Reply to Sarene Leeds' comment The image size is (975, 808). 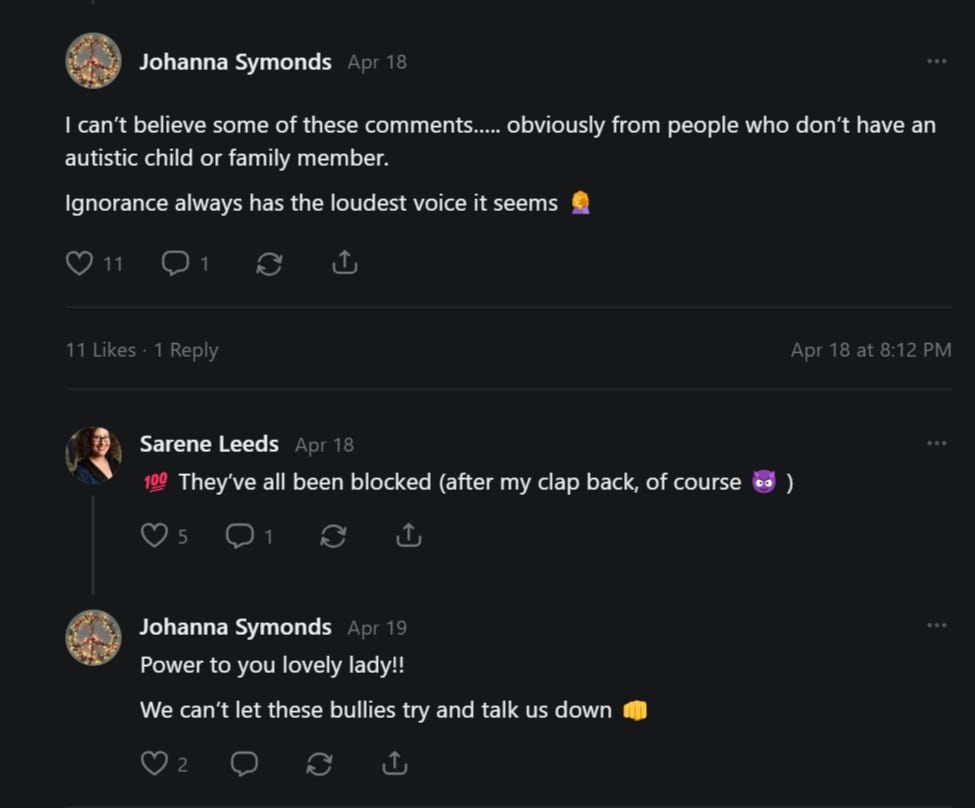click(240, 536)
